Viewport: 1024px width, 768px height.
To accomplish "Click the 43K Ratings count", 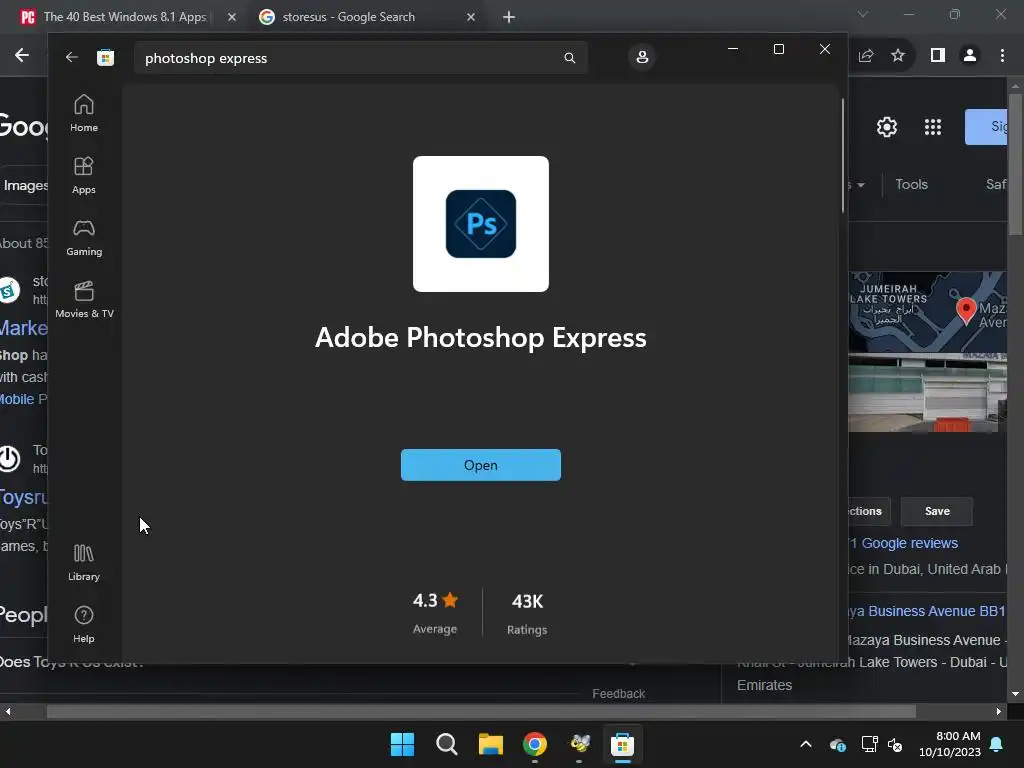I will 527,613.
